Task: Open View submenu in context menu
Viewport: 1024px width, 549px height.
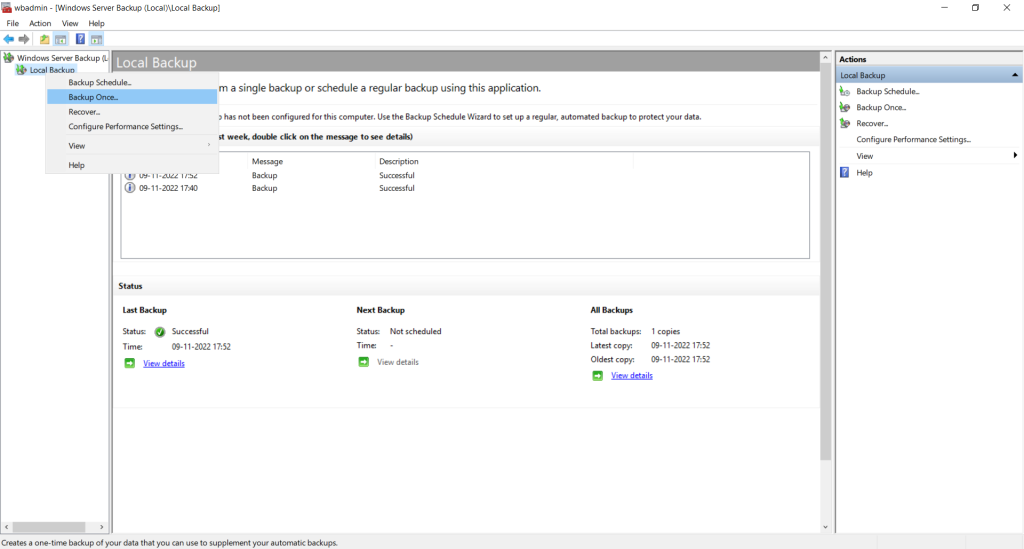Action: point(132,146)
